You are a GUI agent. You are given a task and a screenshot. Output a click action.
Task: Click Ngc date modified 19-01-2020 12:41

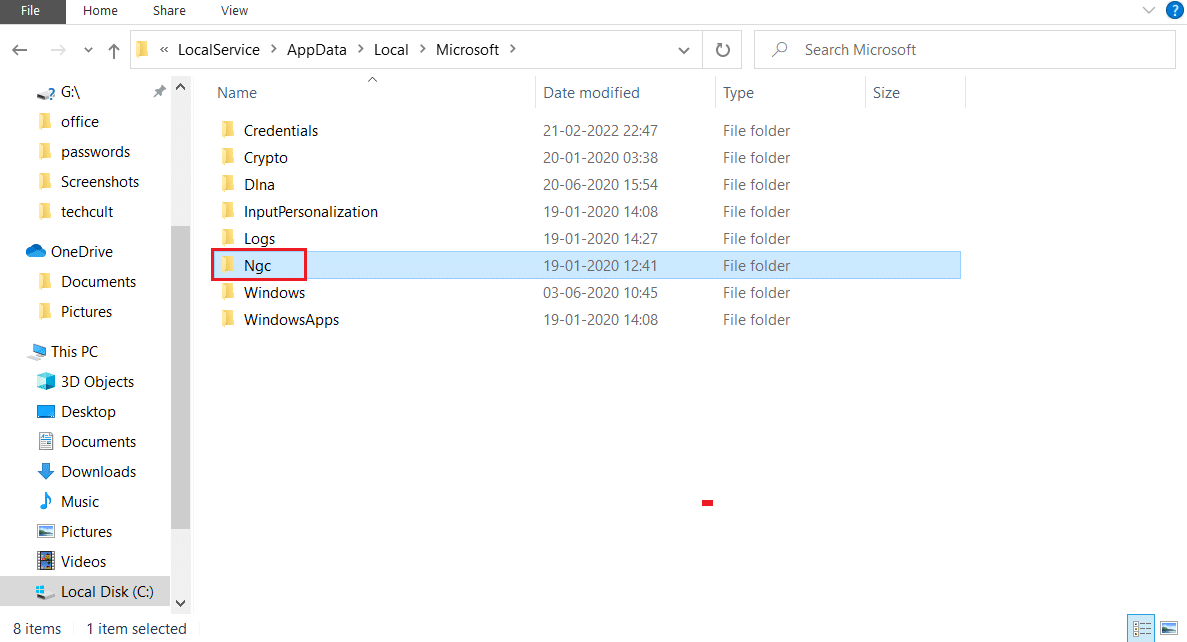click(x=600, y=266)
